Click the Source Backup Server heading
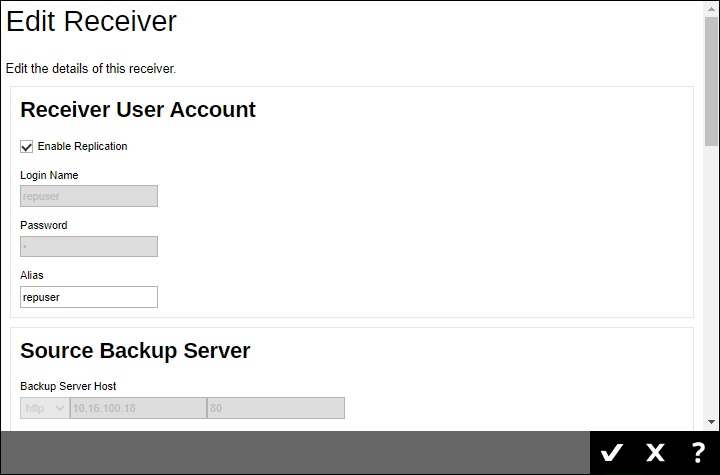720x475 pixels. point(135,351)
